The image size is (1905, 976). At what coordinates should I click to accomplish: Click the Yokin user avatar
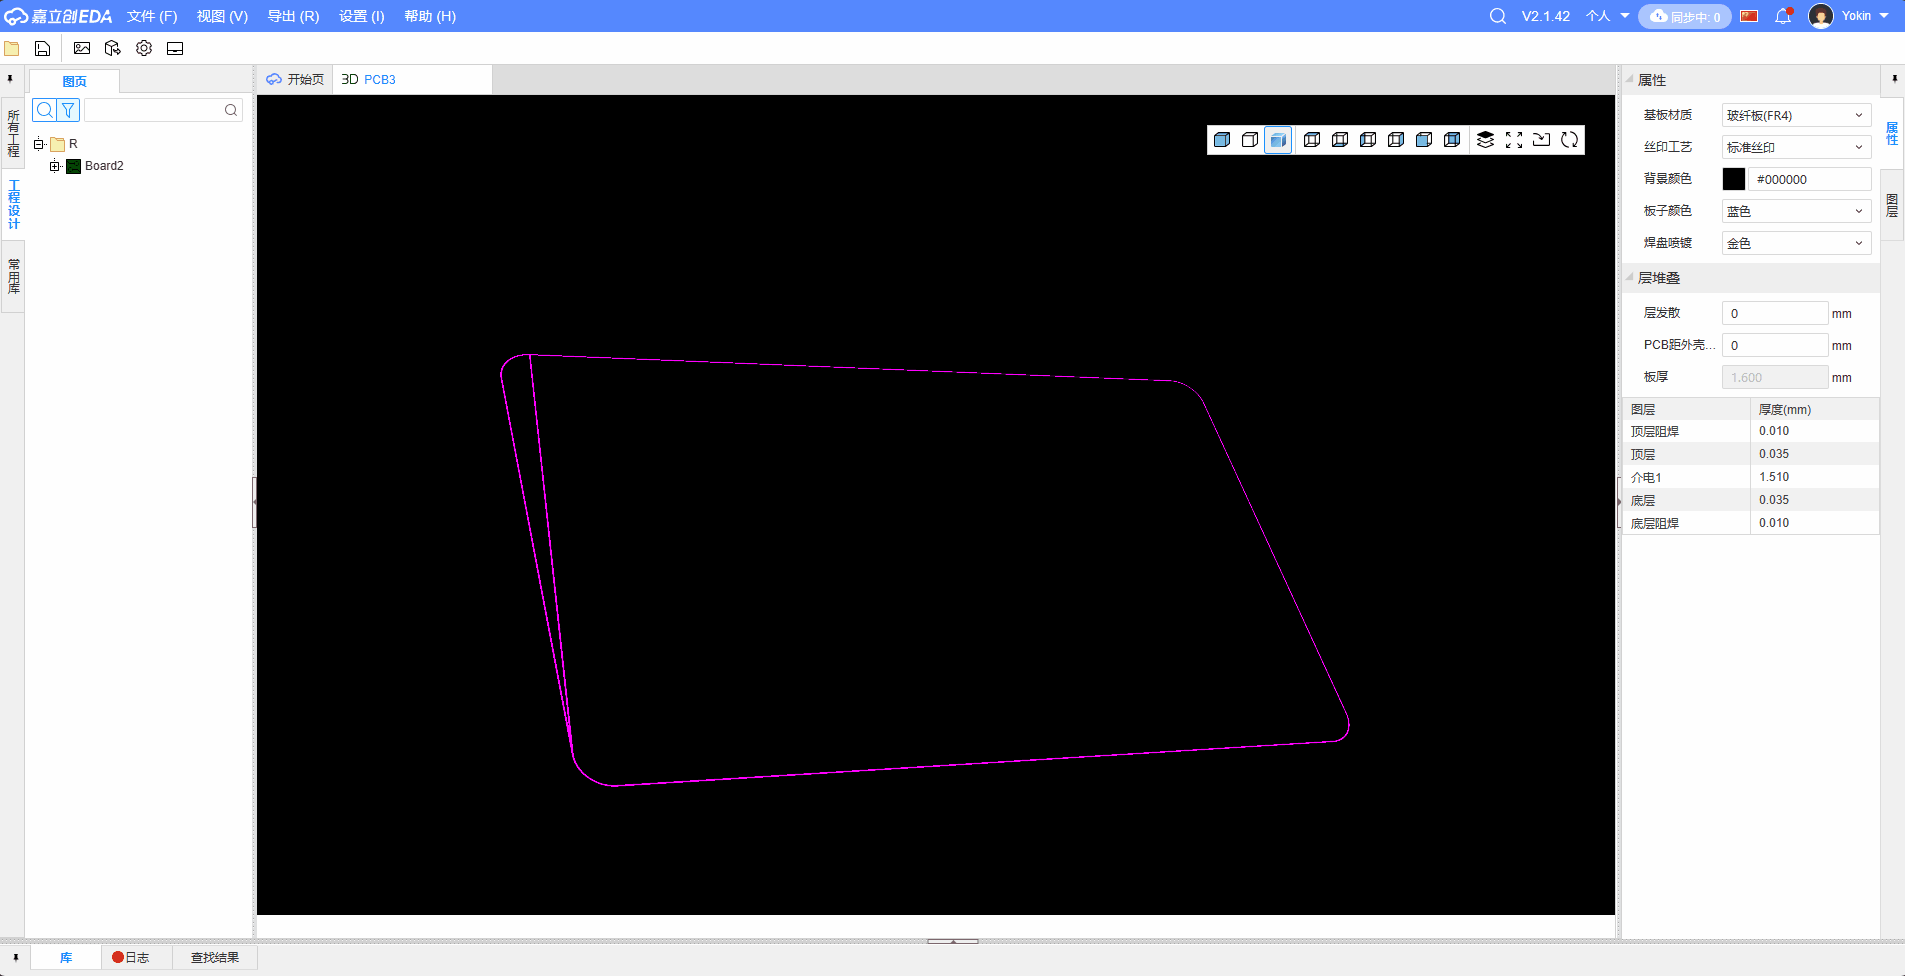click(1821, 16)
